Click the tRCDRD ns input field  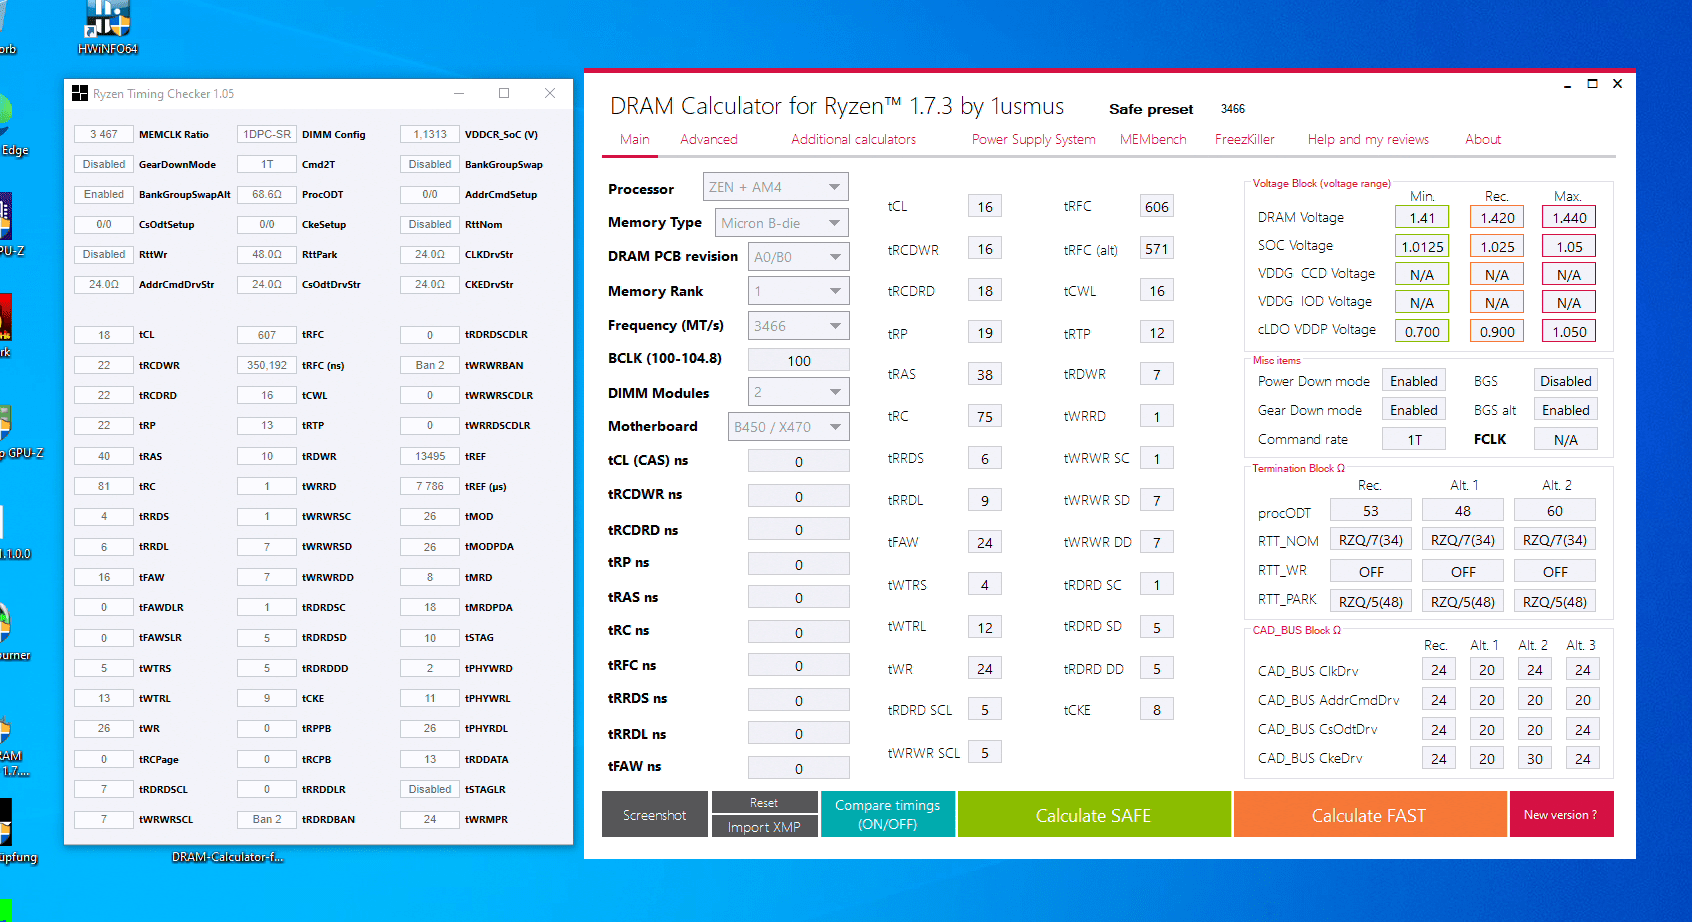pos(798,529)
